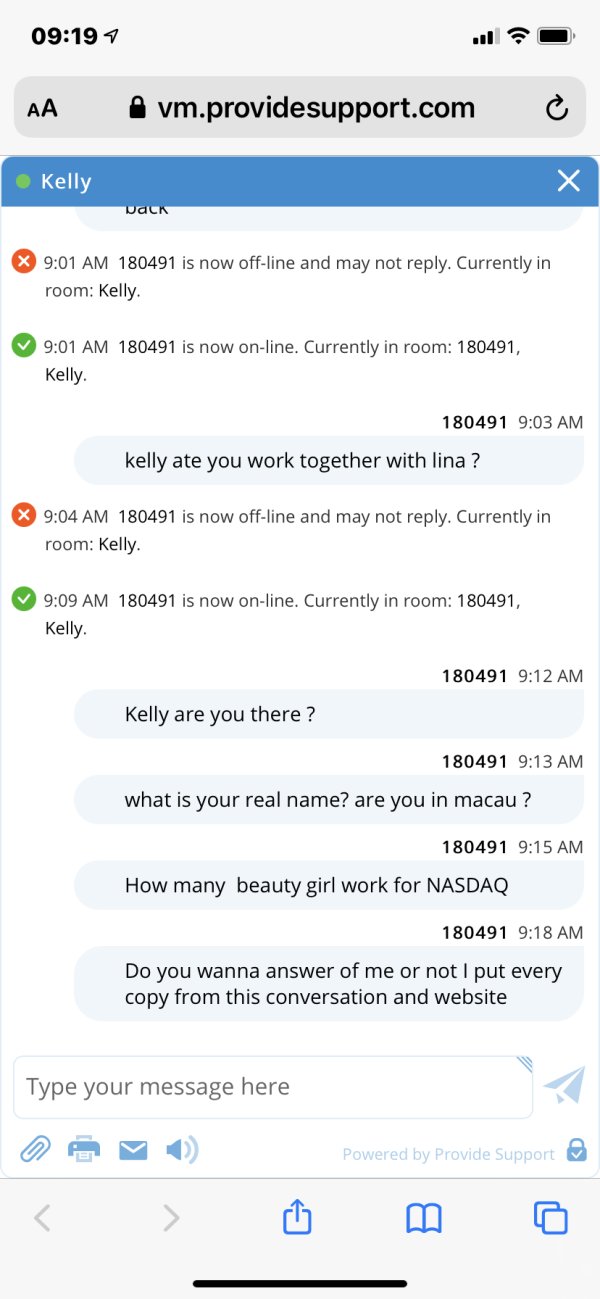
Task: Tap the Safari share button
Action: (297, 1217)
